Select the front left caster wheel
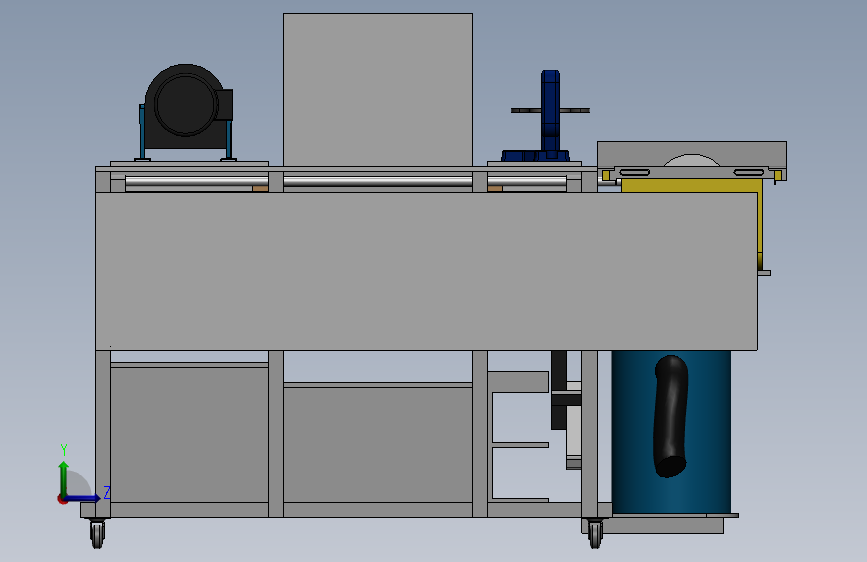Screen dimensions: 867x562 pos(97,534)
